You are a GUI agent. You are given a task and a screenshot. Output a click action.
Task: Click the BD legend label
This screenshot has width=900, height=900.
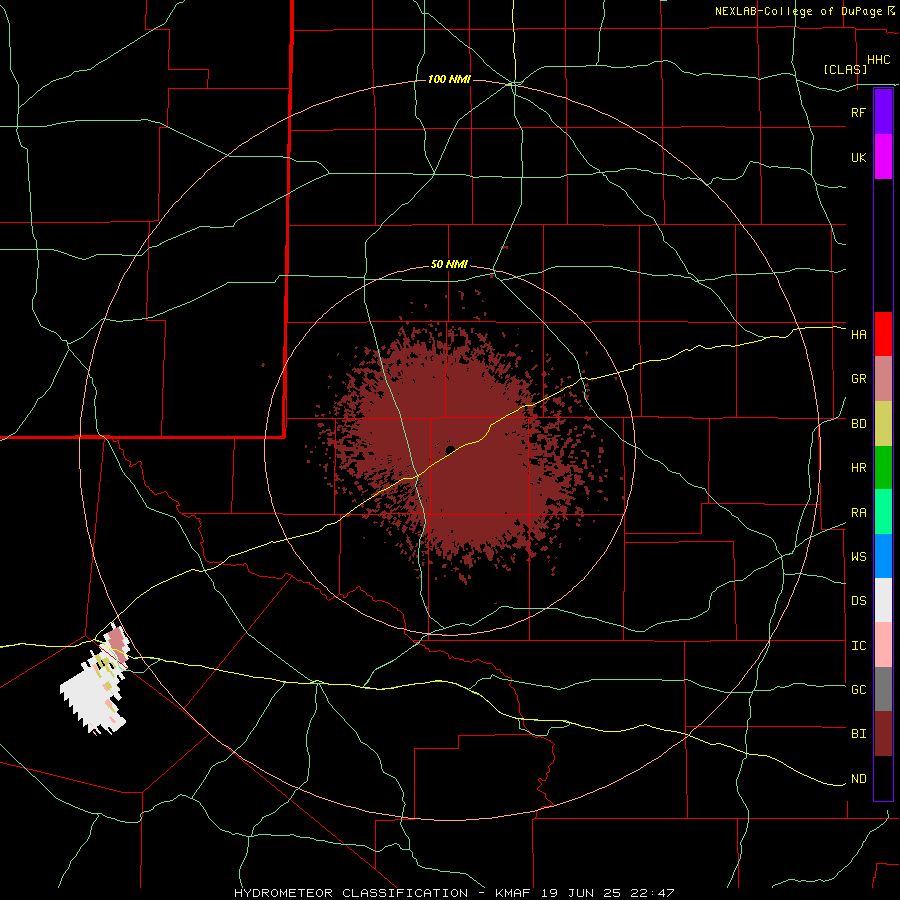(858, 424)
